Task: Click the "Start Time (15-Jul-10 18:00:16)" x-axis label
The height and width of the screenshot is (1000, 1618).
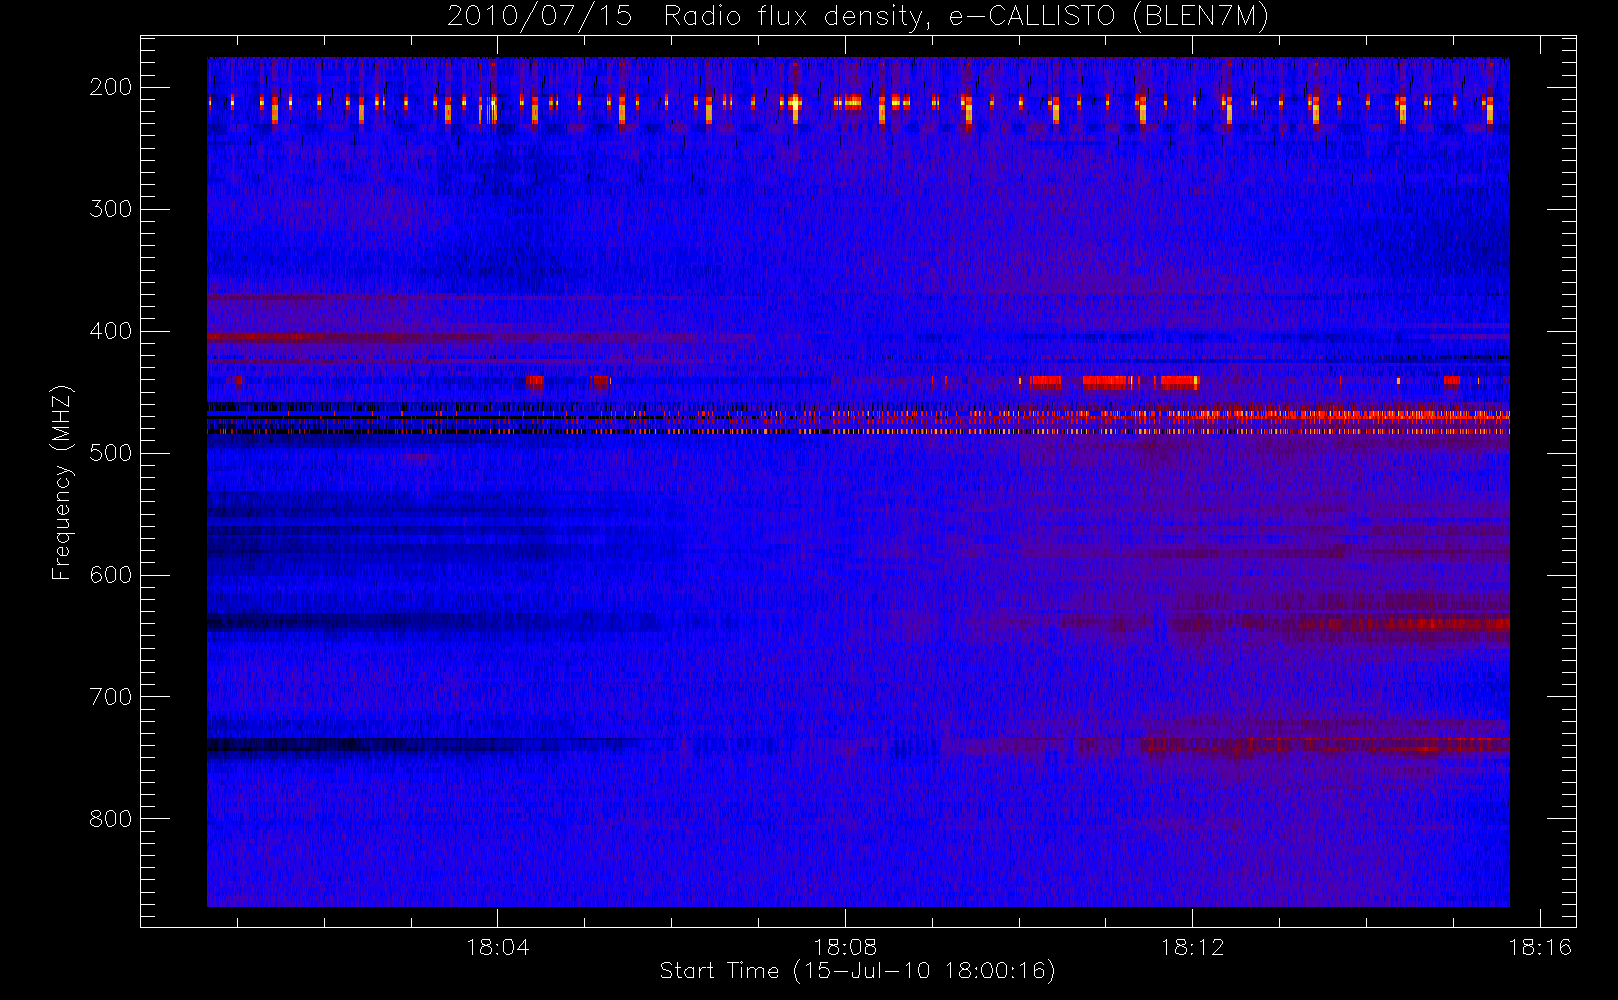Action: [x=858, y=971]
